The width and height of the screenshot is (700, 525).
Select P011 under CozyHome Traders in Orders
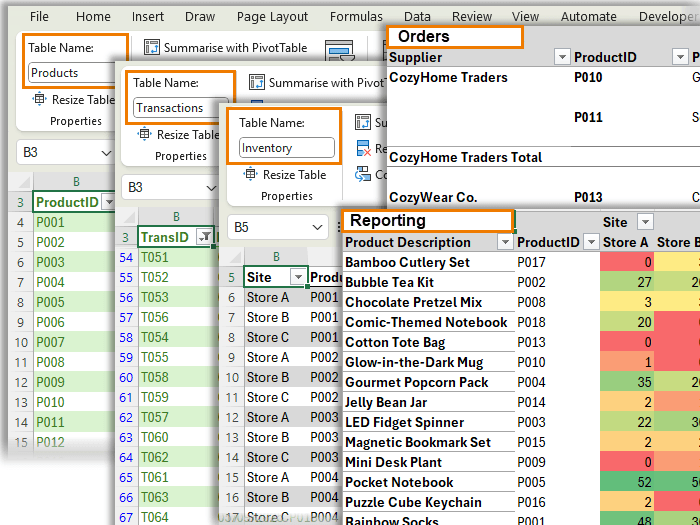[x=588, y=117]
